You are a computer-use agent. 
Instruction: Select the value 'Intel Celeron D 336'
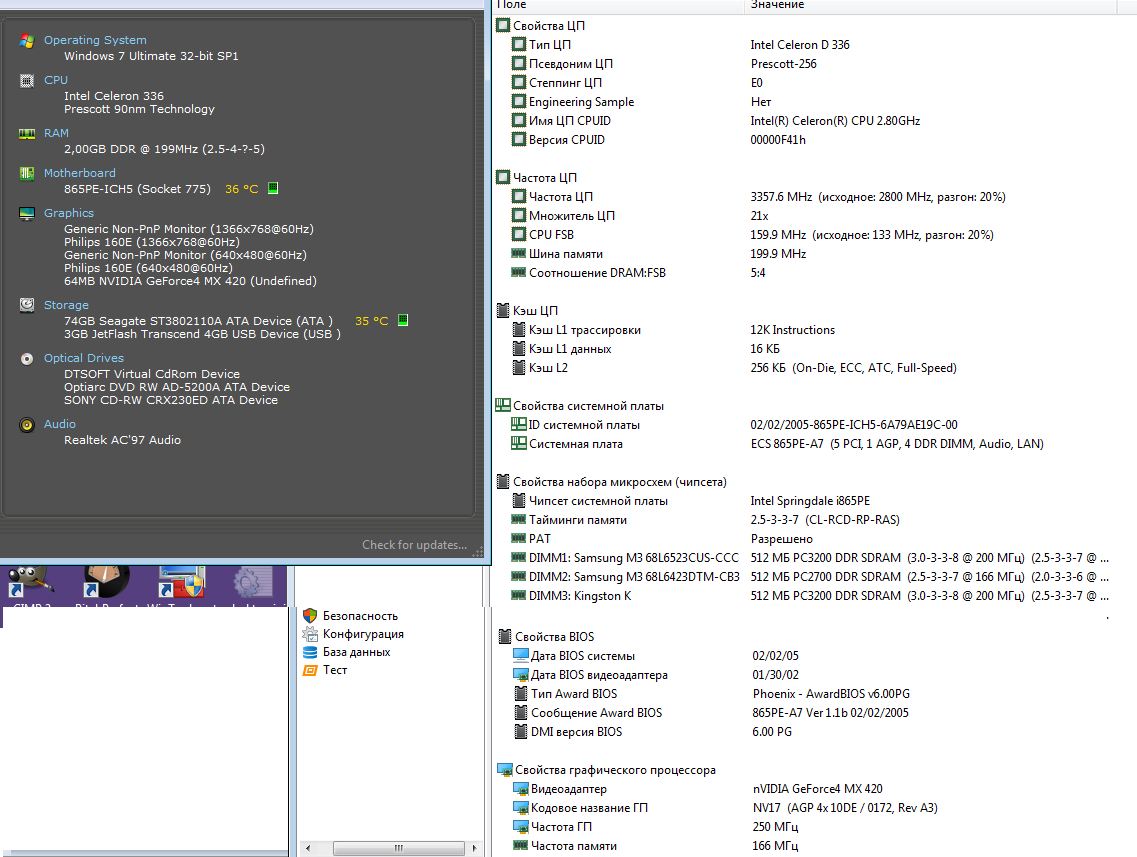[800, 45]
